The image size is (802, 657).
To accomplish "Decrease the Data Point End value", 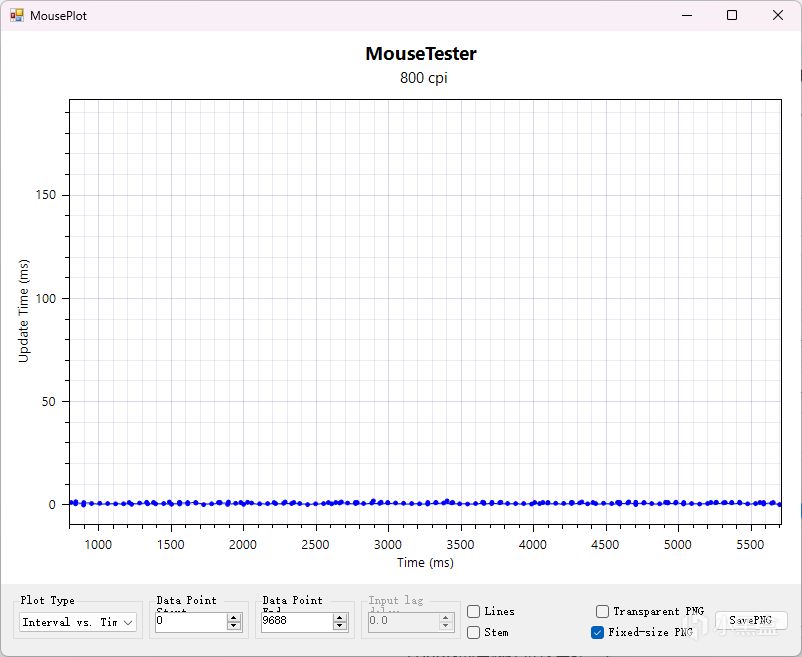I will (340, 626).
